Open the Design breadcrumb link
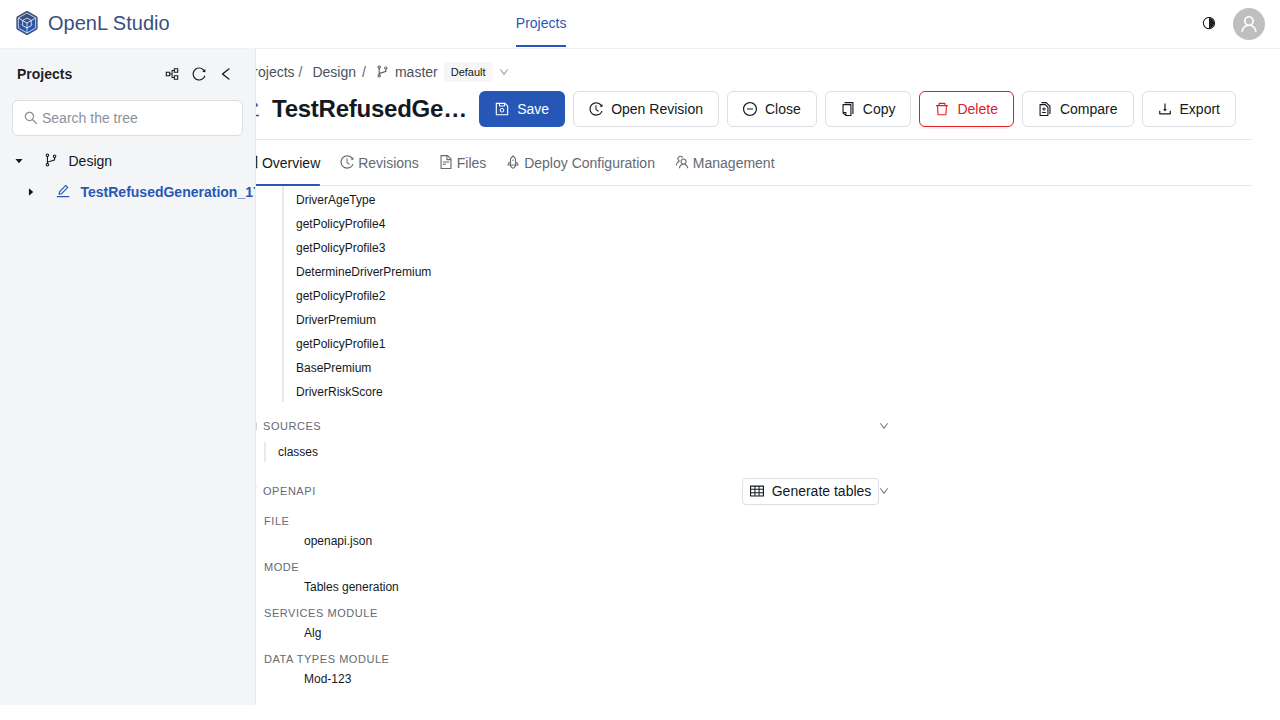 (x=334, y=72)
